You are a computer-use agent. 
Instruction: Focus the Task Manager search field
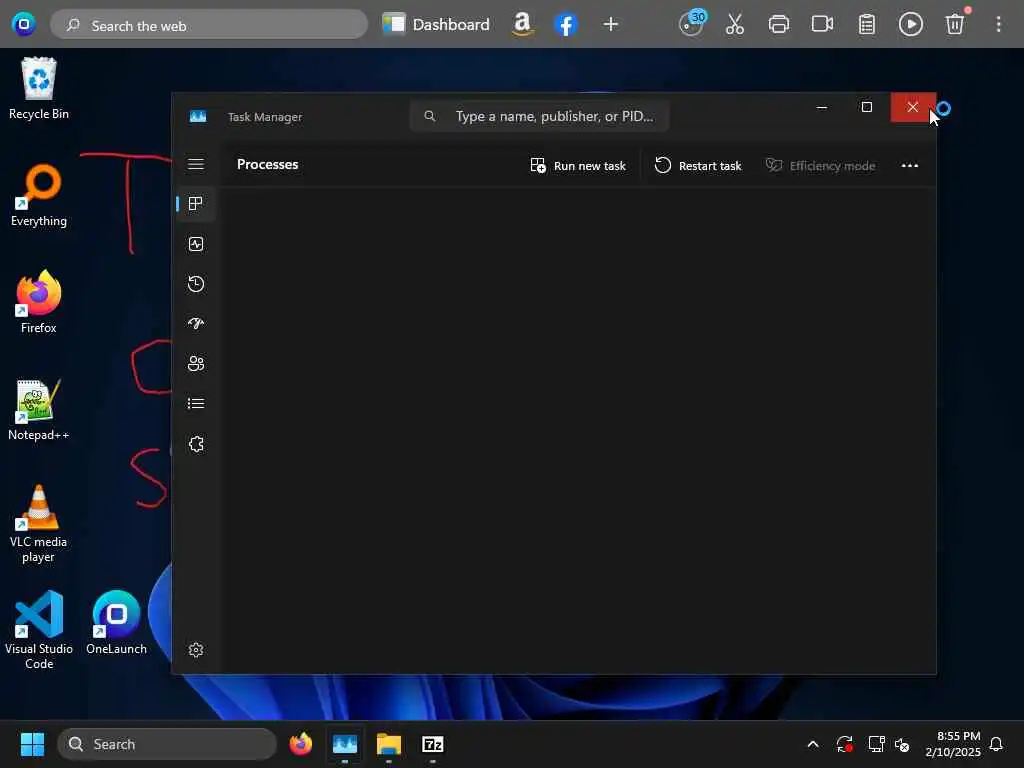coord(539,116)
